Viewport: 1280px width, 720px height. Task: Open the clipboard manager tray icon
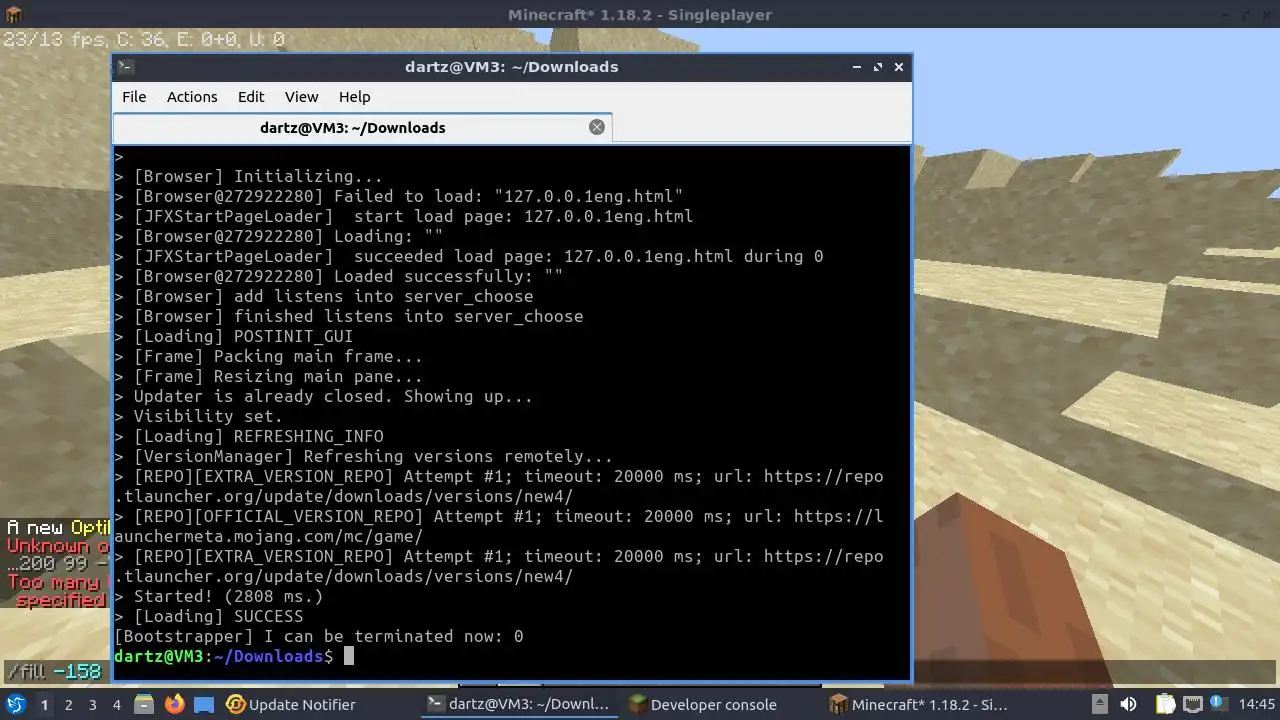(x=1163, y=704)
